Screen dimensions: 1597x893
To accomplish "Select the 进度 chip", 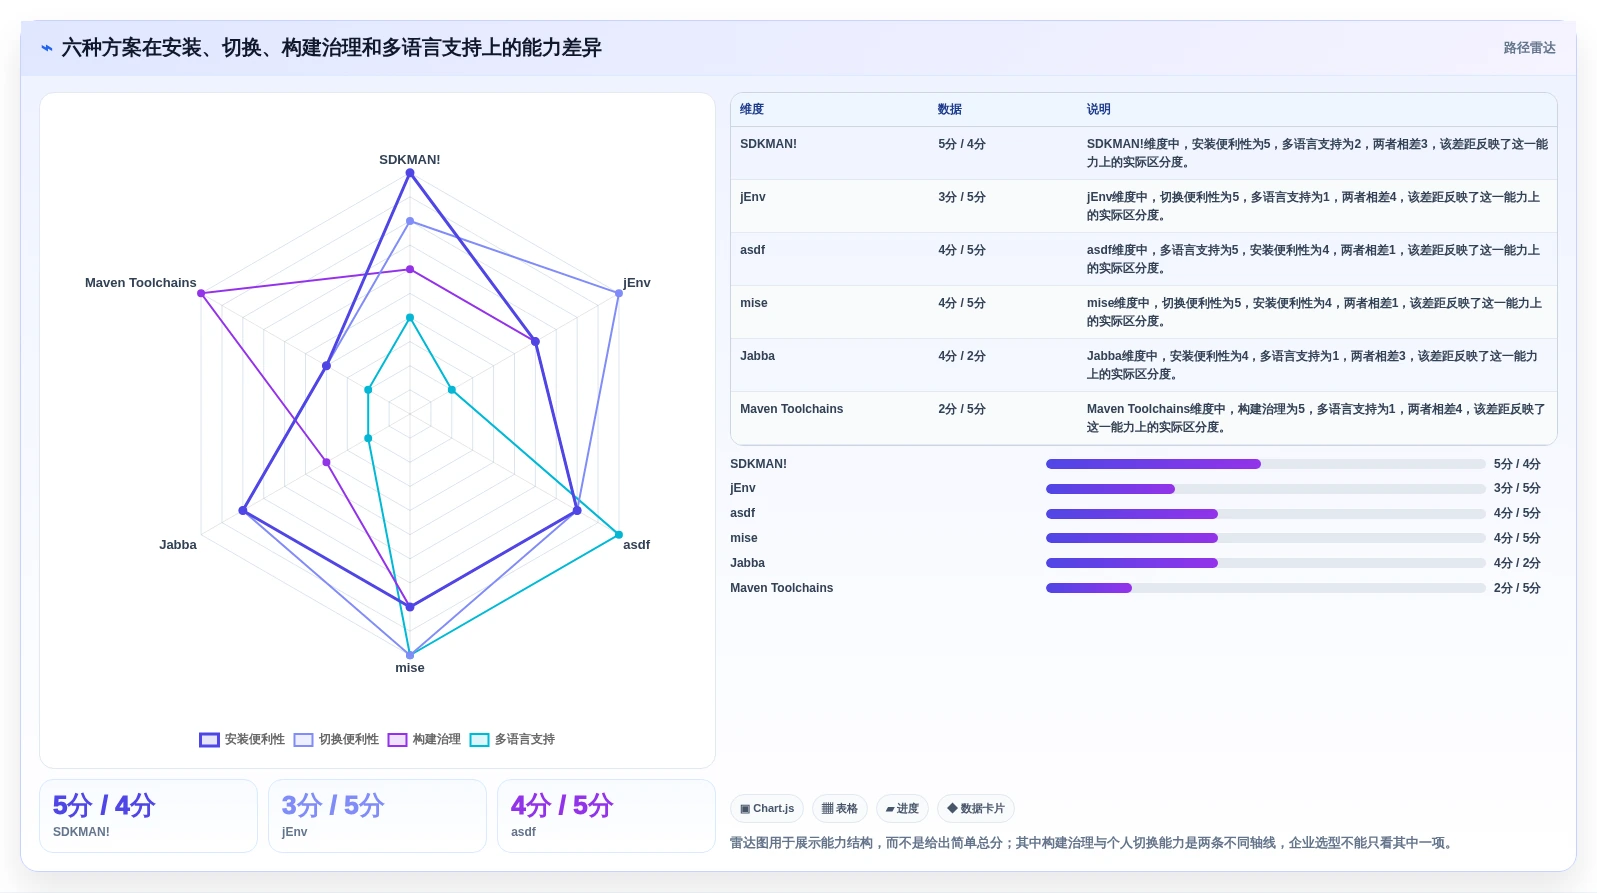I will (x=902, y=809).
